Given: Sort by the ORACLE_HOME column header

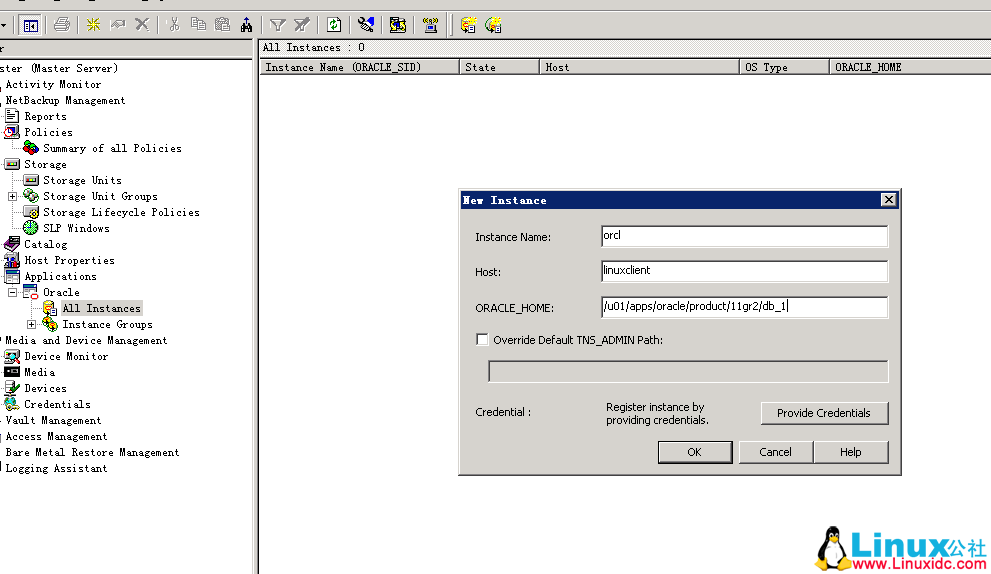Looking at the screenshot, I should tap(910, 67).
